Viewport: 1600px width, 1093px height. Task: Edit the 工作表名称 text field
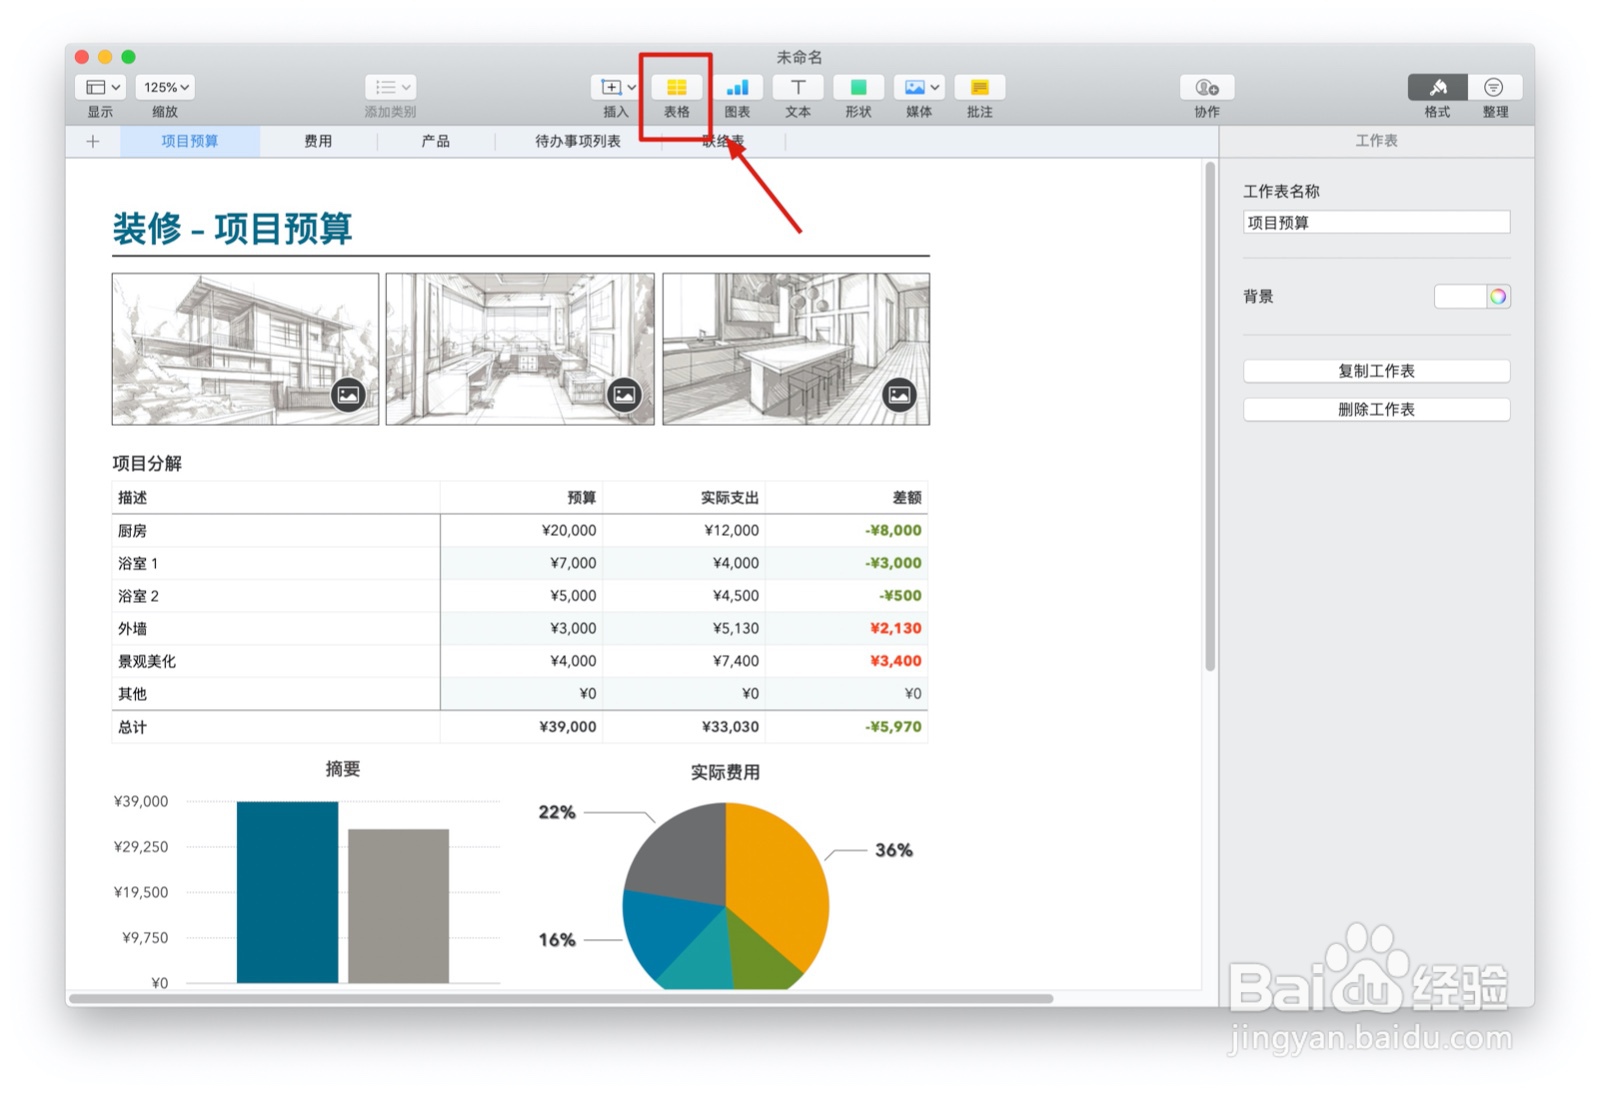(1375, 222)
